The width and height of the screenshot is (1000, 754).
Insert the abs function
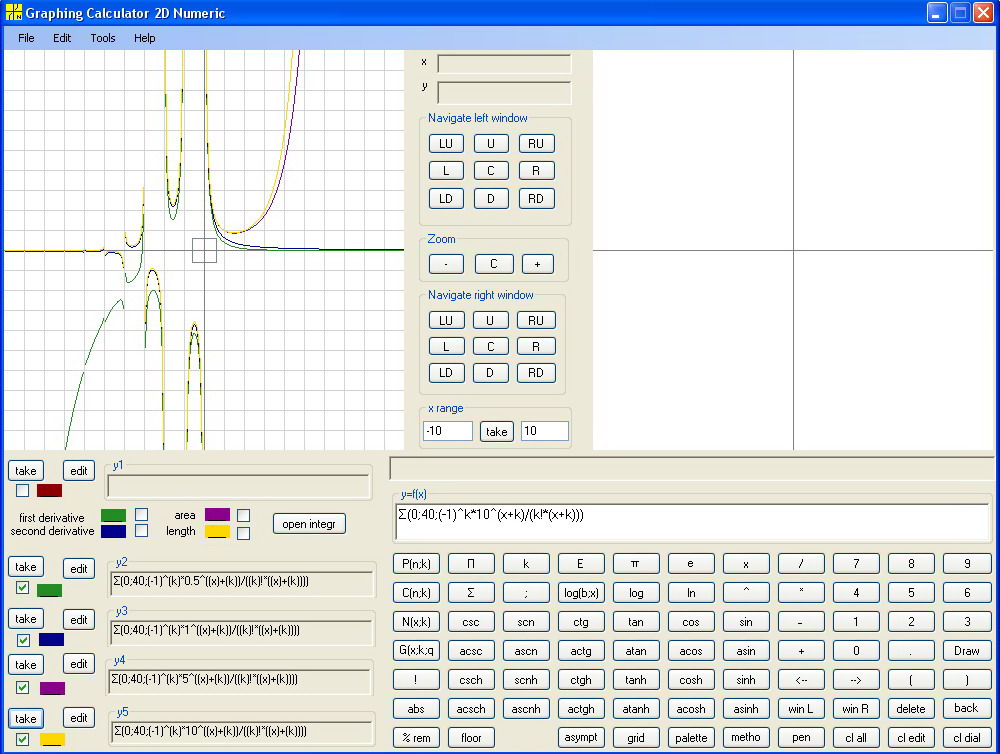point(416,709)
